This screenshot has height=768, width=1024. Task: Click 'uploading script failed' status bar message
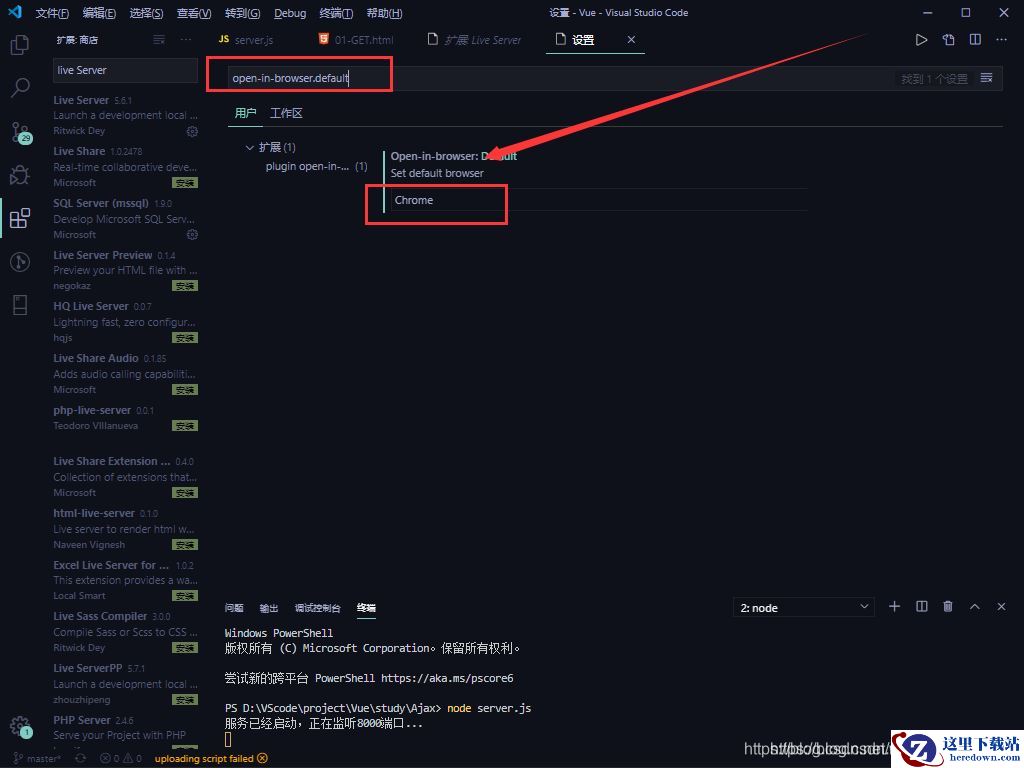211,758
